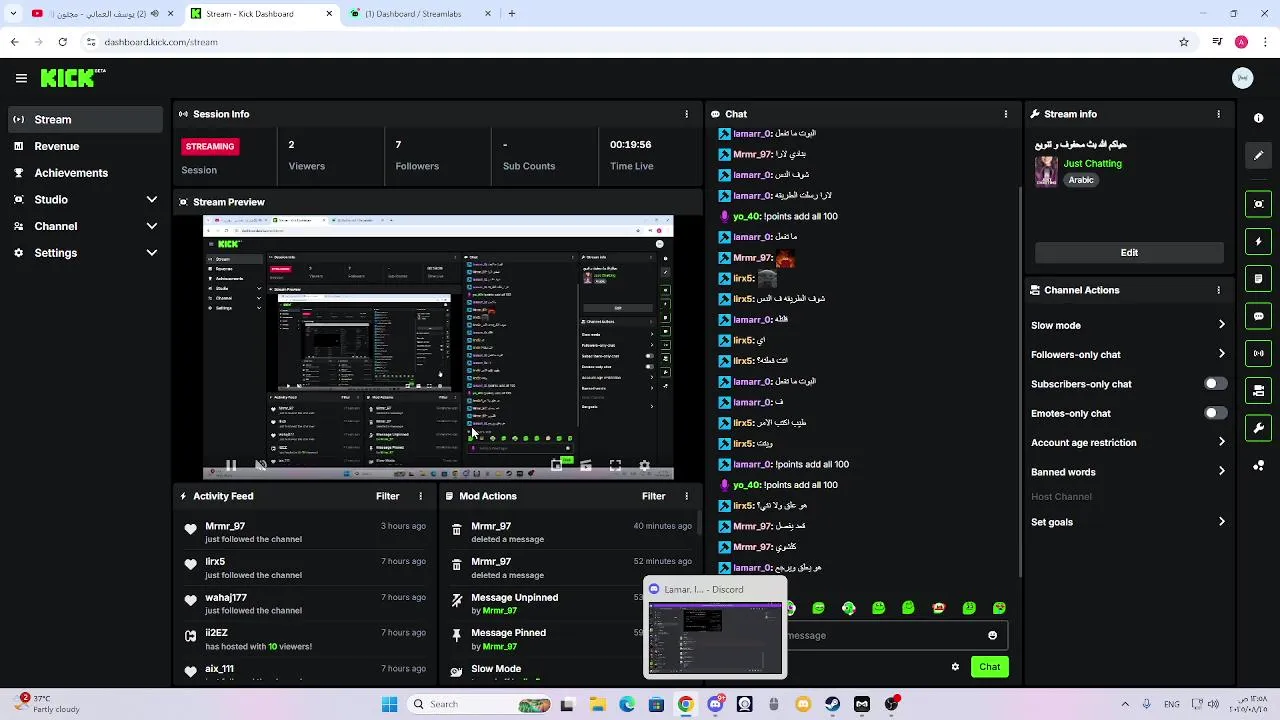Click trash icon for Mrmr_97 40 minutes ago
This screenshot has width=1280, height=720.
click(457, 530)
